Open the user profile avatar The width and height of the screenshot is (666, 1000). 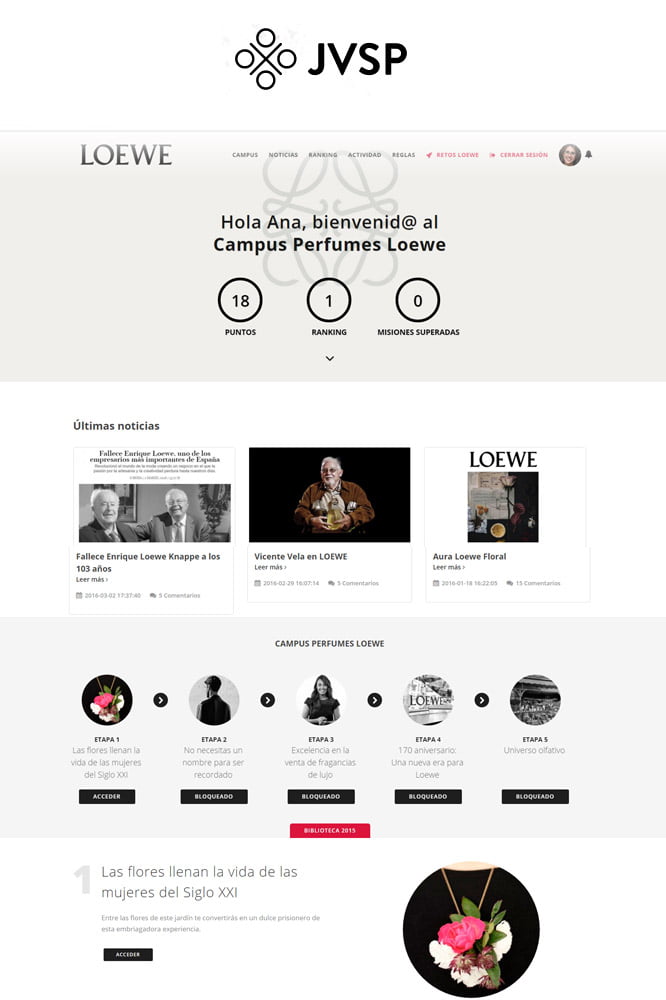570,155
